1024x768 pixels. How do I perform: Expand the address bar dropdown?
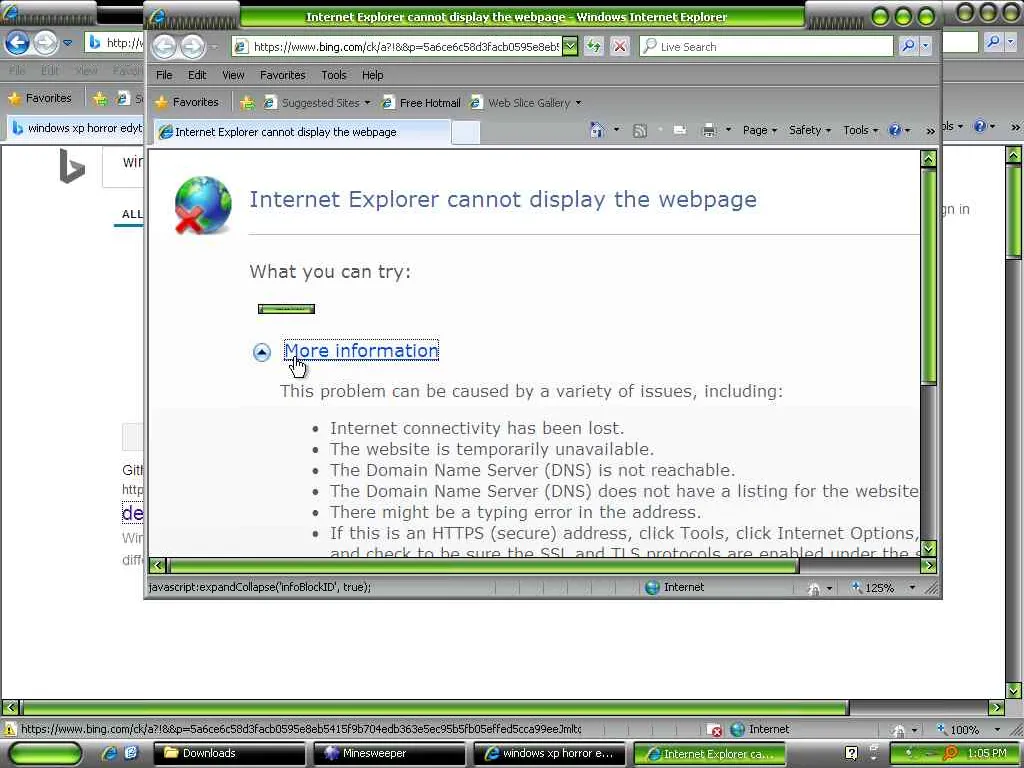point(569,46)
